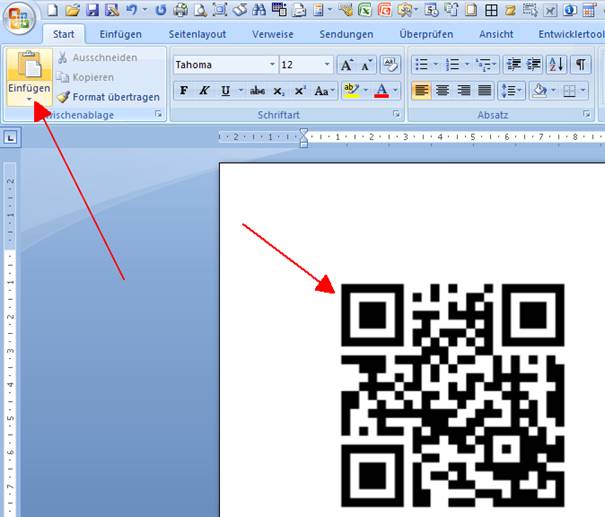This screenshot has width=605, height=517.
Task: Open the underline style dropdown arrow
Action: [240, 91]
